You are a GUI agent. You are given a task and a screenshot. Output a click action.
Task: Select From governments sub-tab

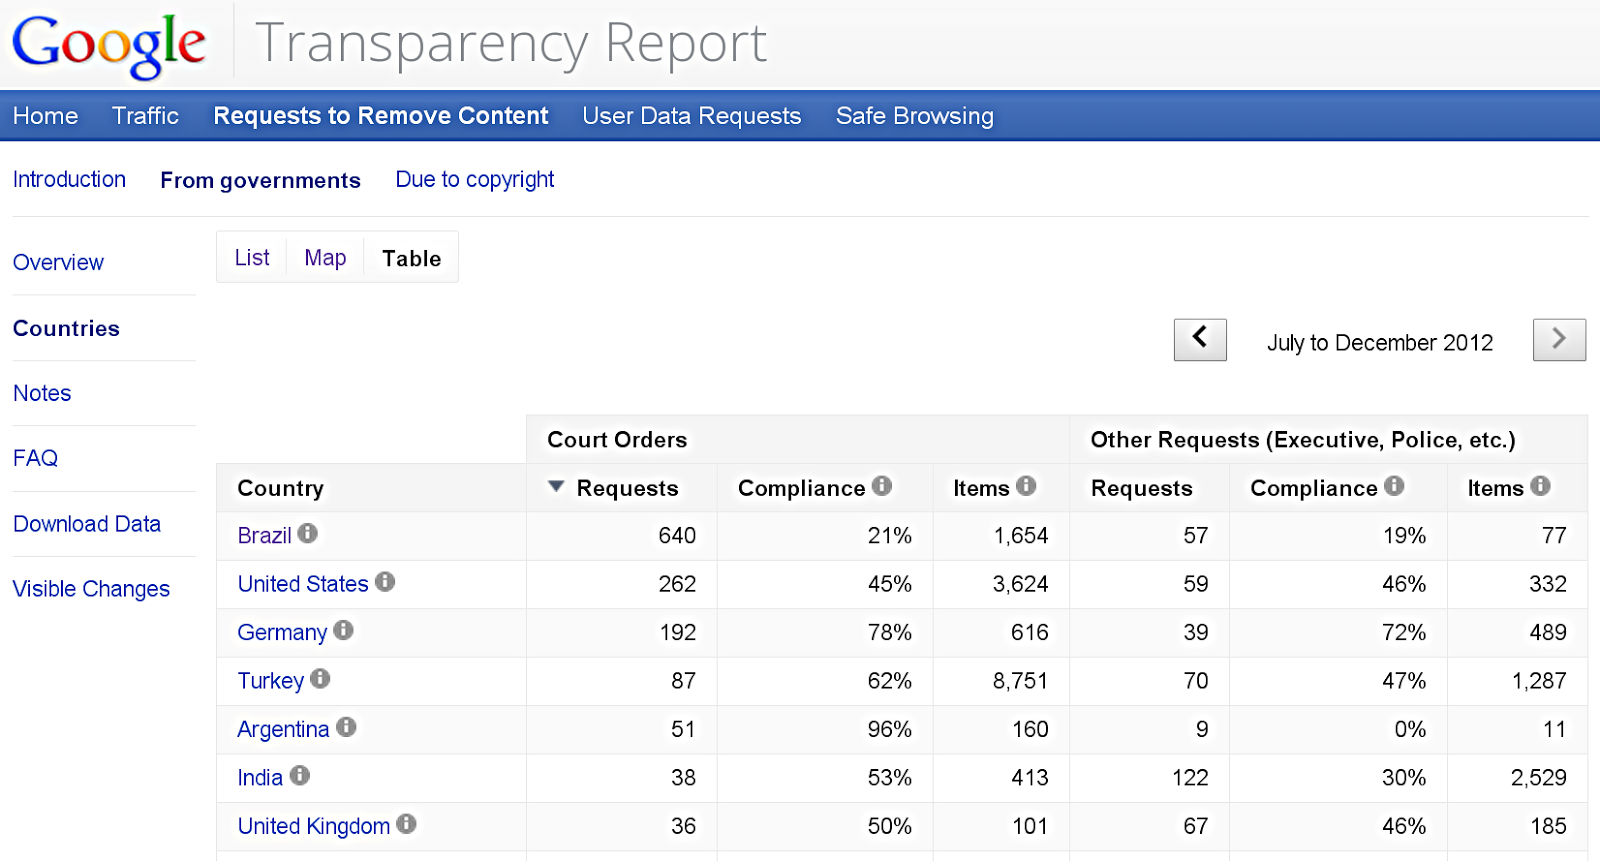coord(260,180)
